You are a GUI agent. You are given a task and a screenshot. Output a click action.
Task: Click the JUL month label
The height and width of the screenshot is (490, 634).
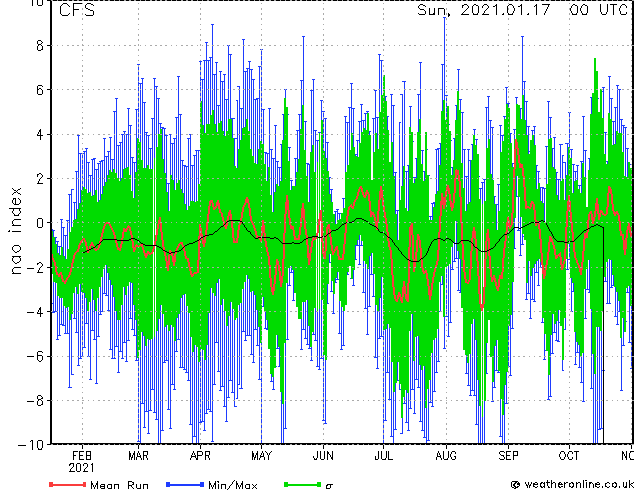(383, 456)
